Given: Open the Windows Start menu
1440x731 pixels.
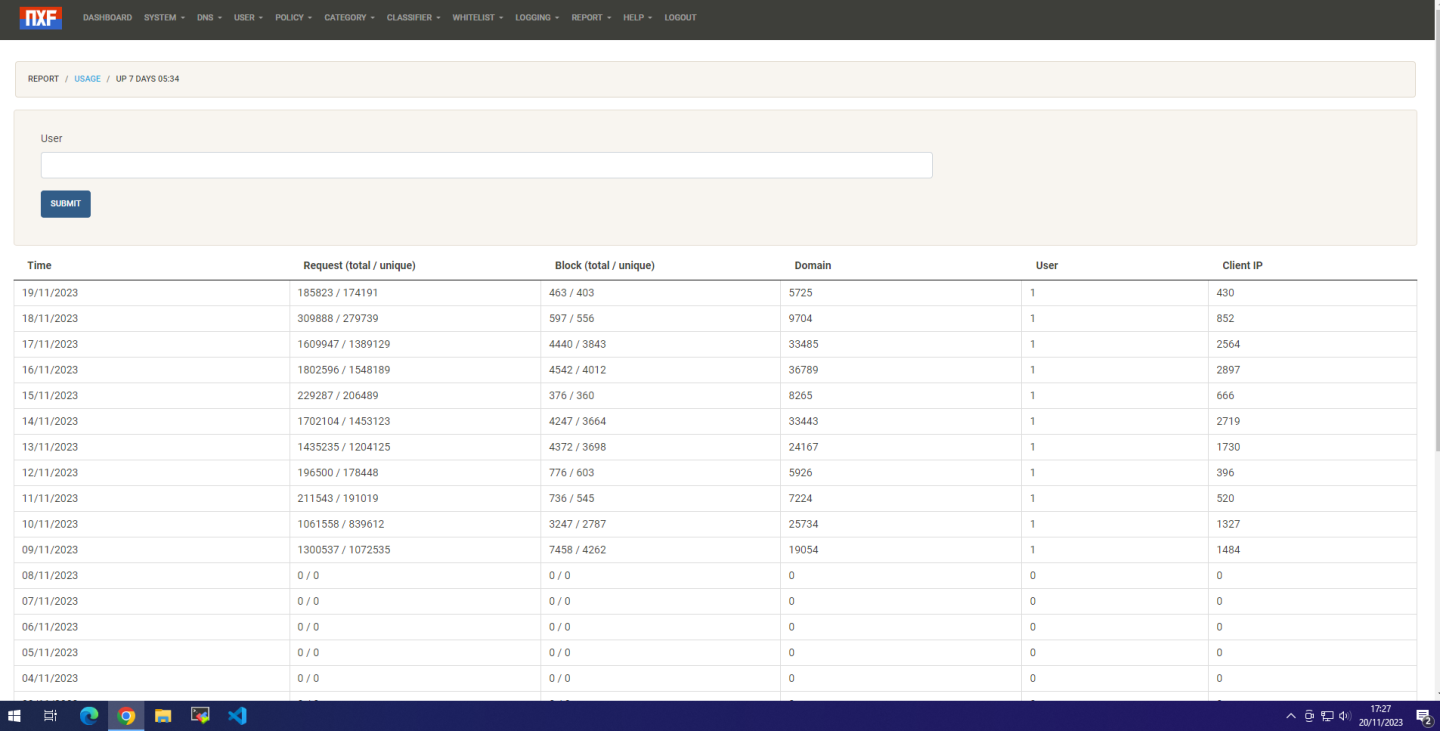Looking at the screenshot, I should tap(14, 716).
